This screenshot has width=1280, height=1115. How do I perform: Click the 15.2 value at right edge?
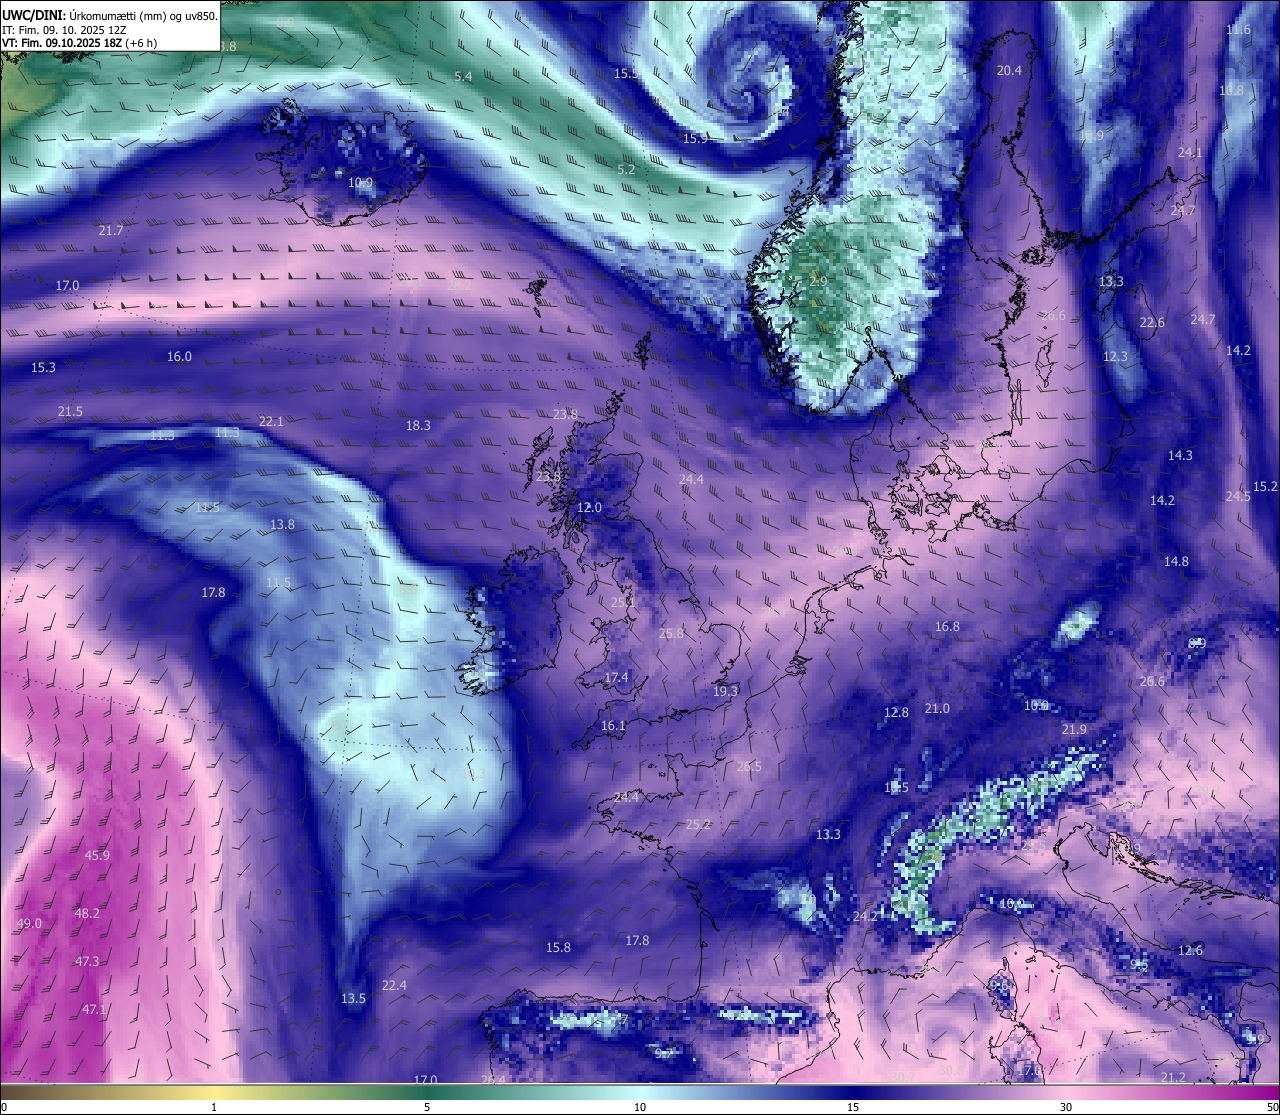coord(1265,486)
